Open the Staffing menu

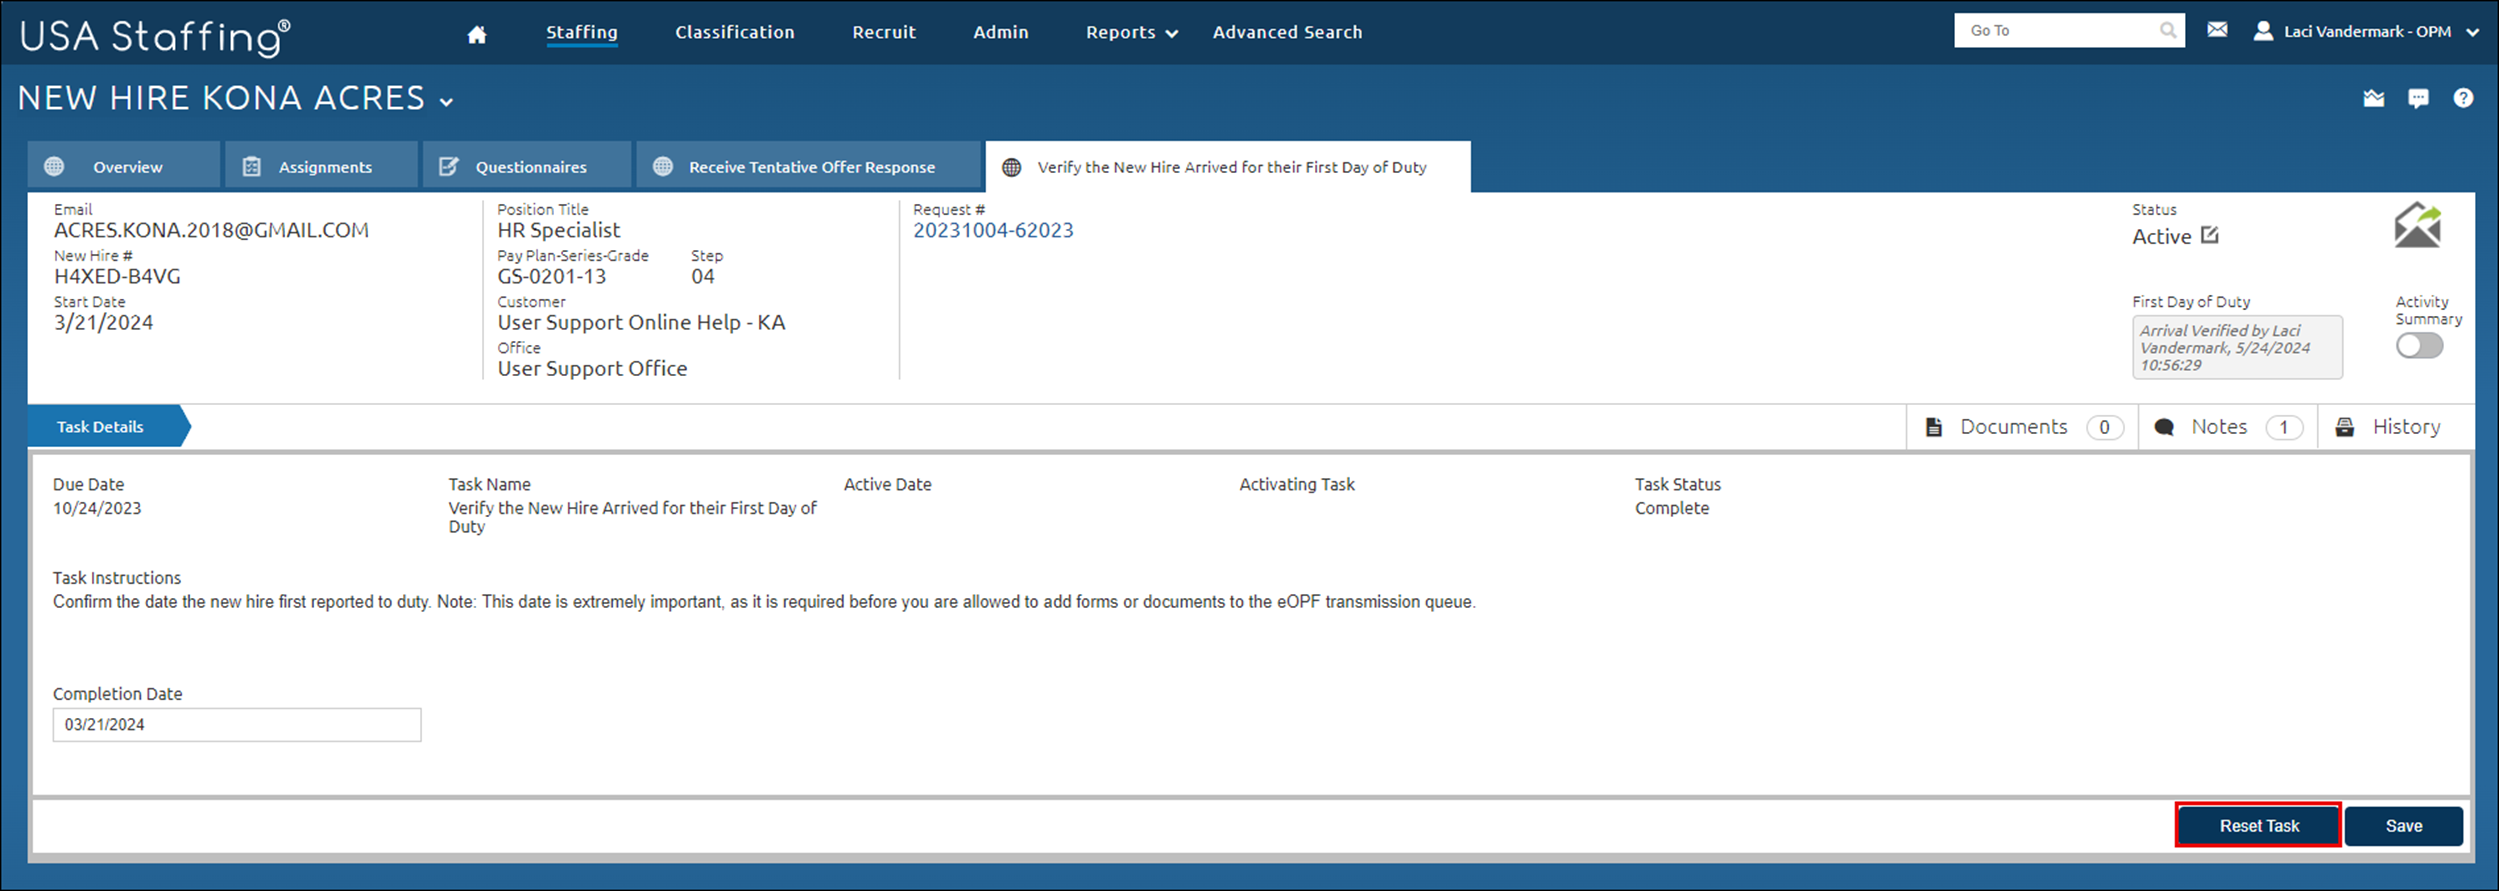[582, 32]
